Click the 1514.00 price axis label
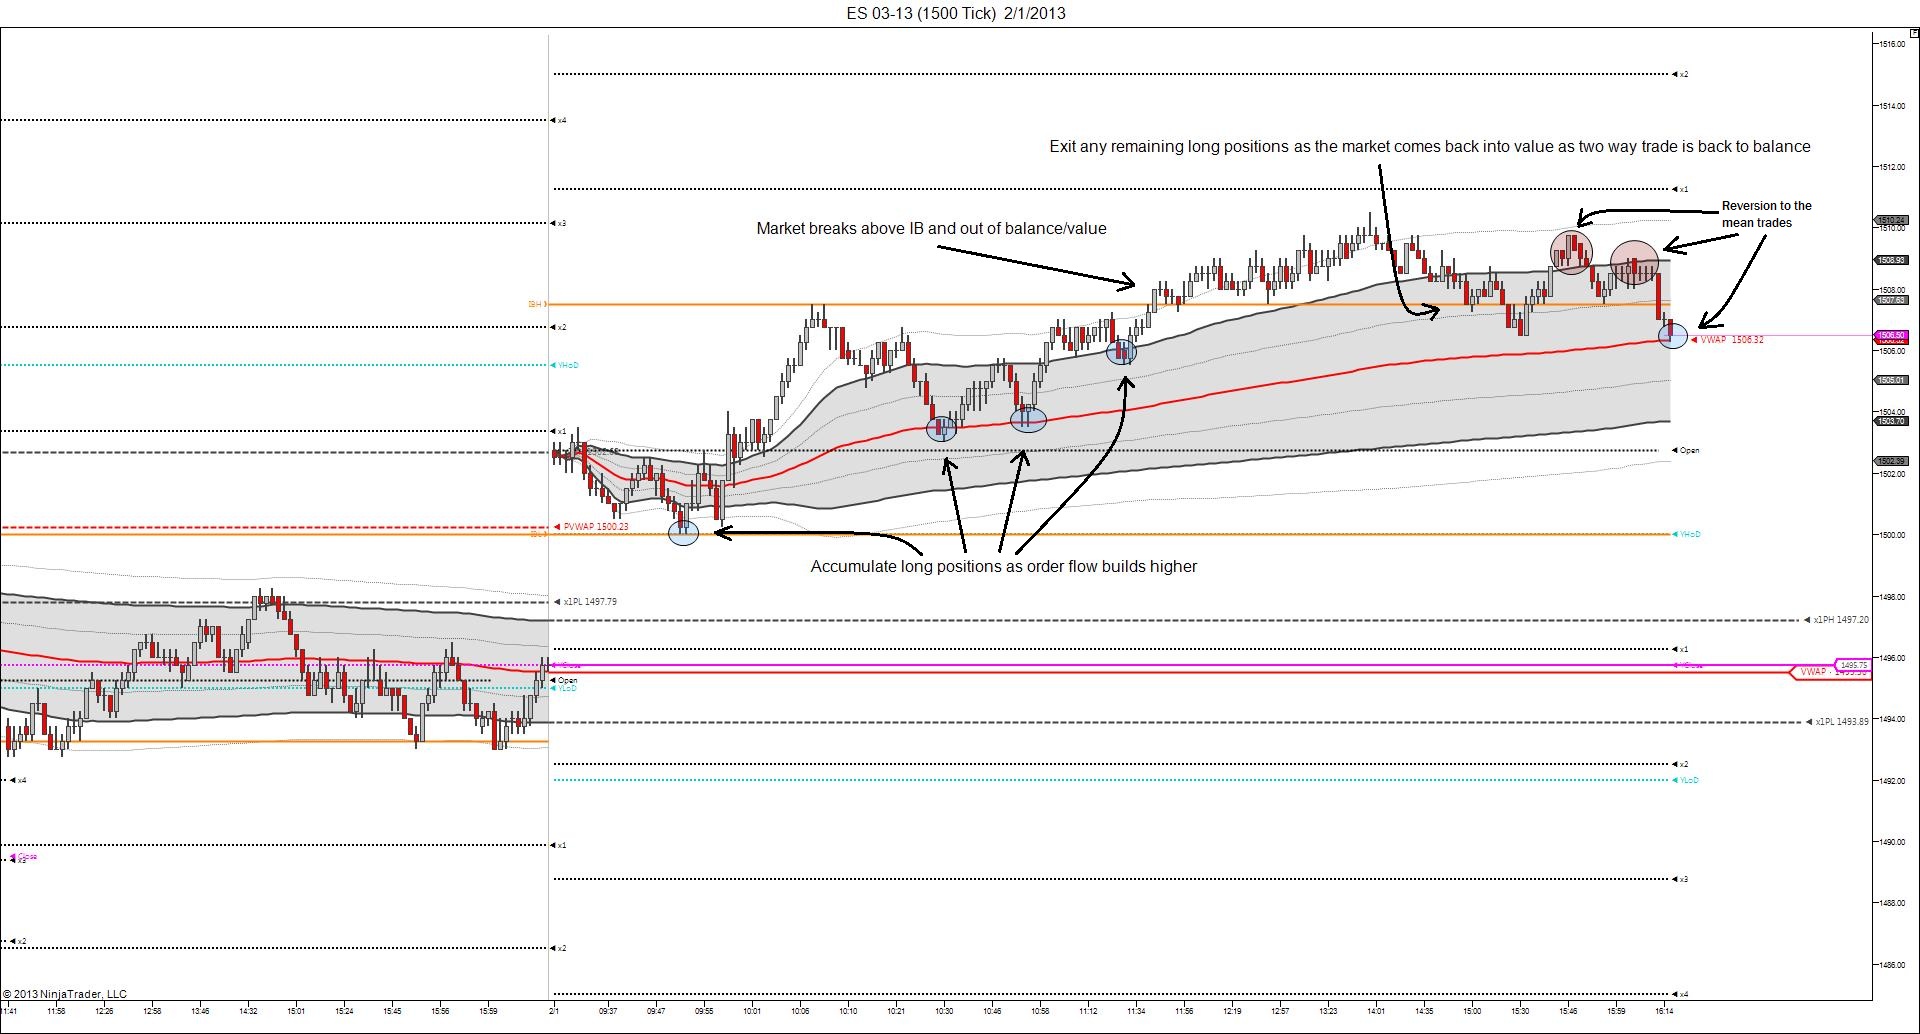 click(x=1892, y=106)
